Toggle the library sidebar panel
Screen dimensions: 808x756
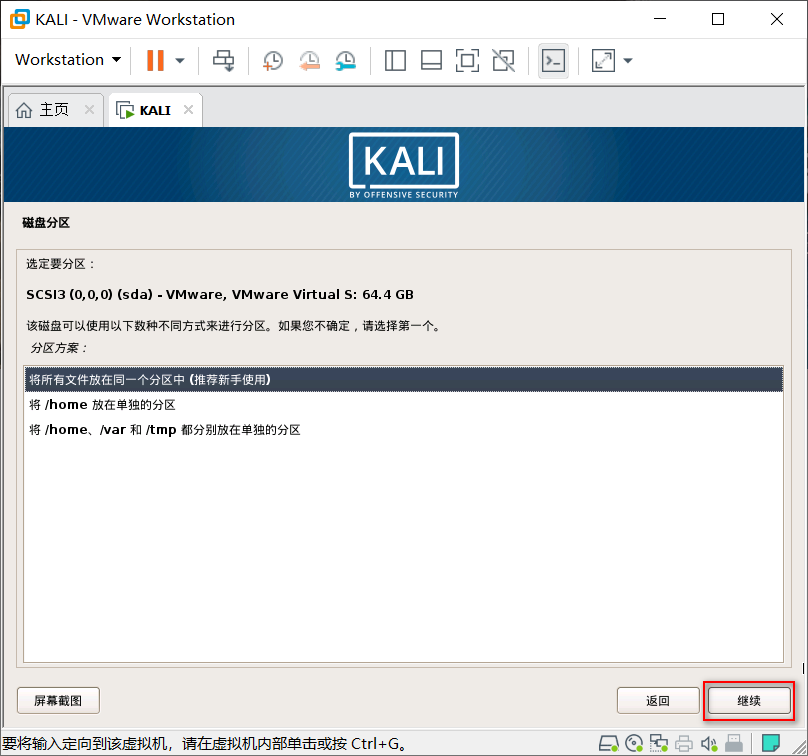coord(395,60)
